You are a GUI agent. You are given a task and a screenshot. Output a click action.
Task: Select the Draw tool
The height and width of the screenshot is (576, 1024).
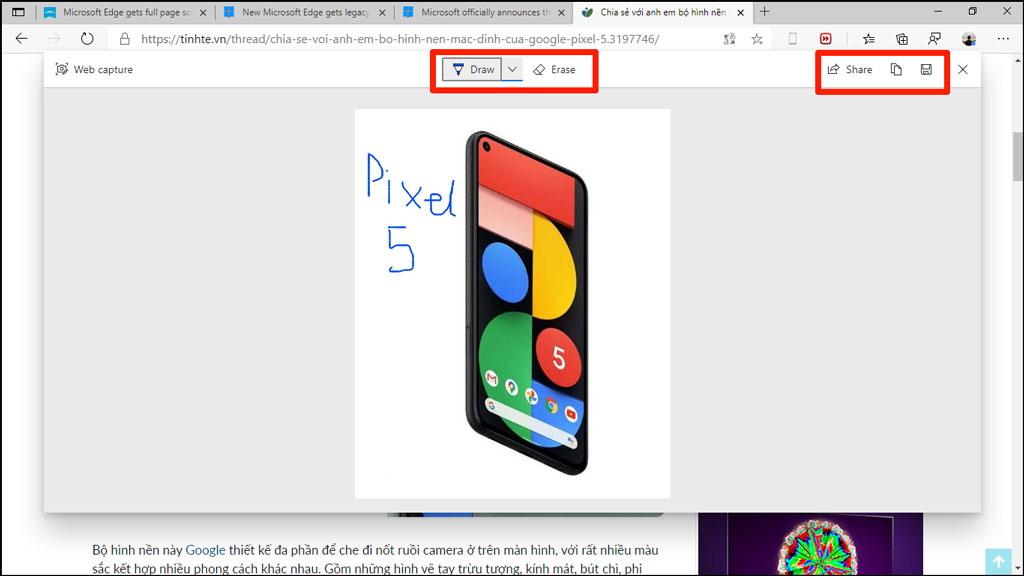(x=472, y=69)
